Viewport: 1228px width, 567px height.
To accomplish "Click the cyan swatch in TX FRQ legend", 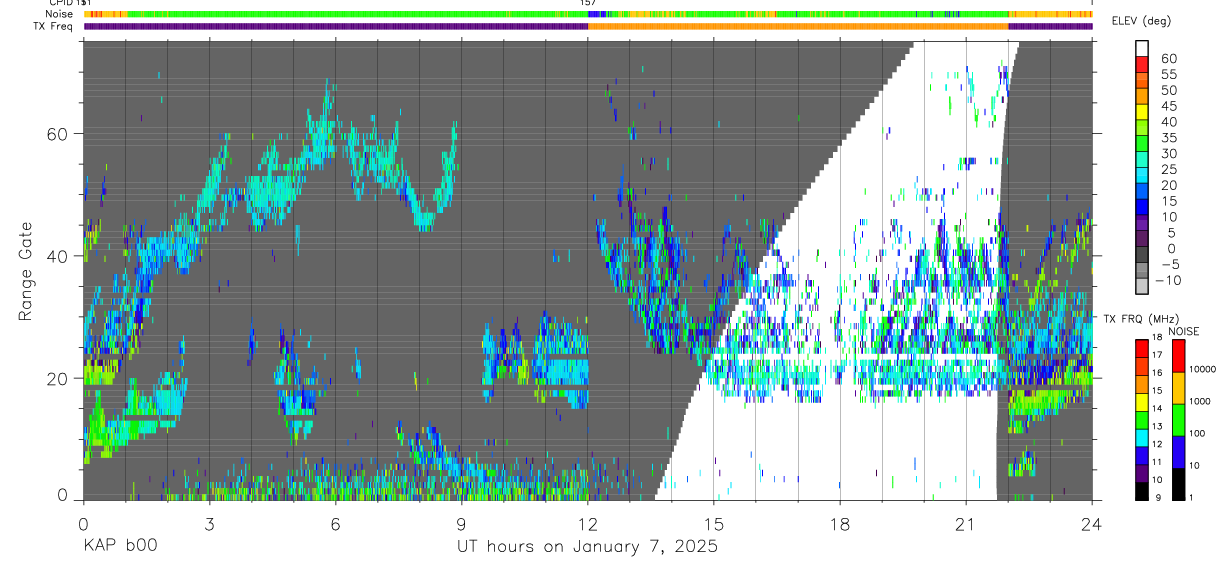I will point(1142,436).
